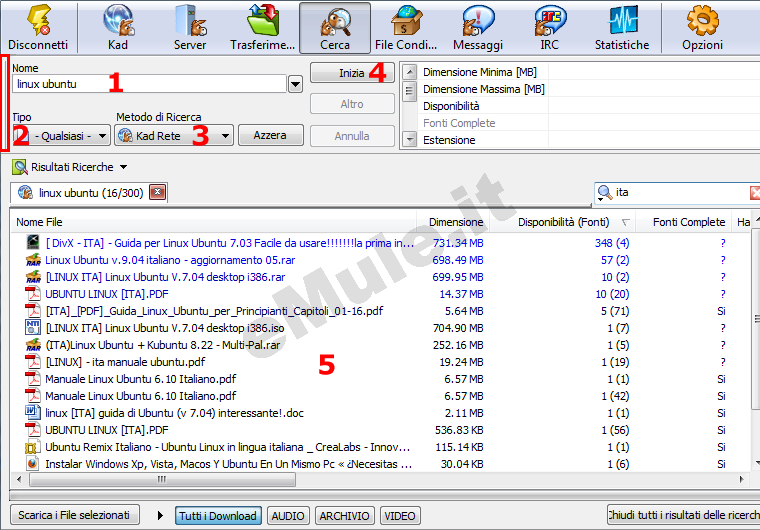Click down arrow of the filter options list
760x530 pixels.
410,140
